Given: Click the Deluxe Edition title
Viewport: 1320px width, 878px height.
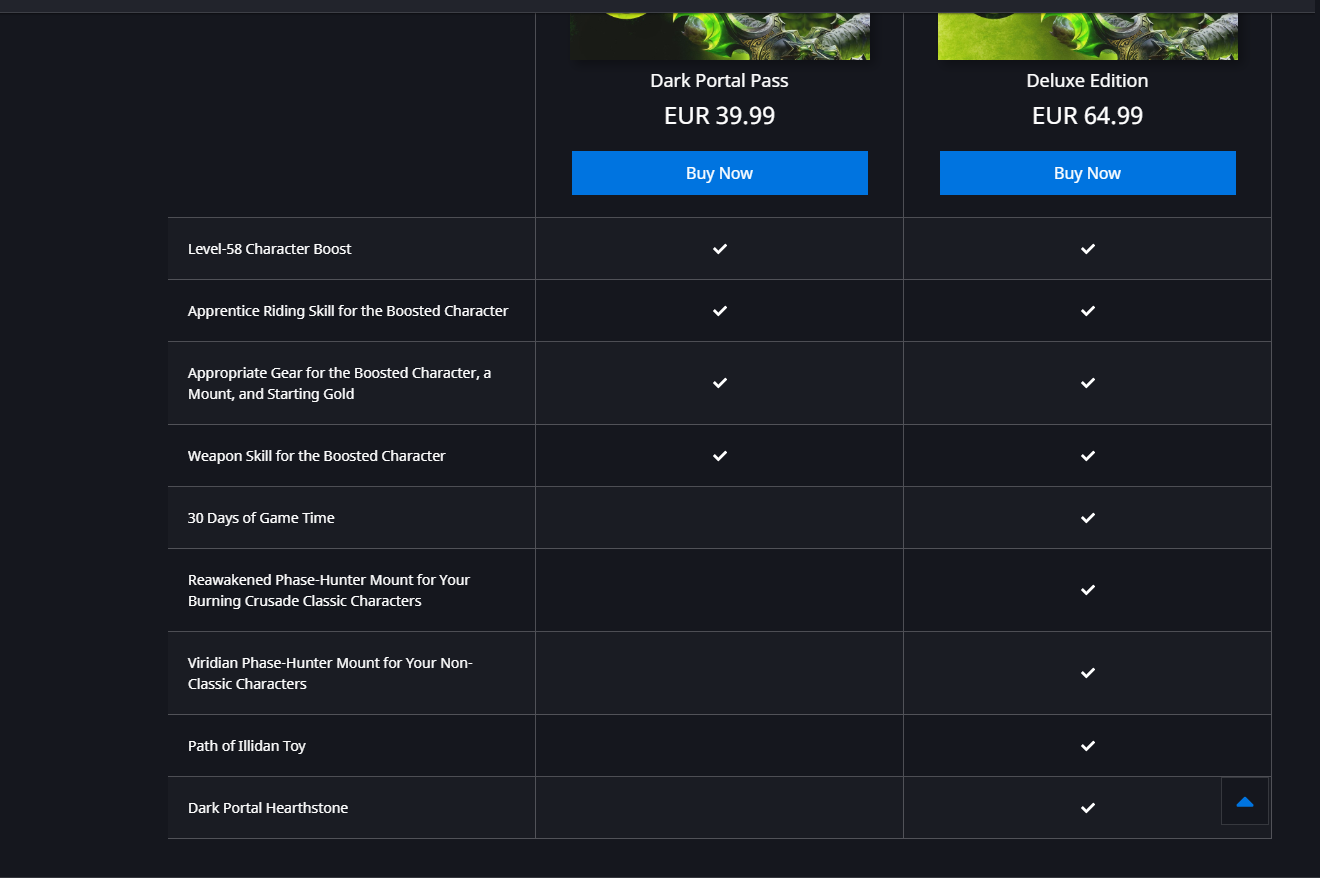Looking at the screenshot, I should [x=1087, y=81].
